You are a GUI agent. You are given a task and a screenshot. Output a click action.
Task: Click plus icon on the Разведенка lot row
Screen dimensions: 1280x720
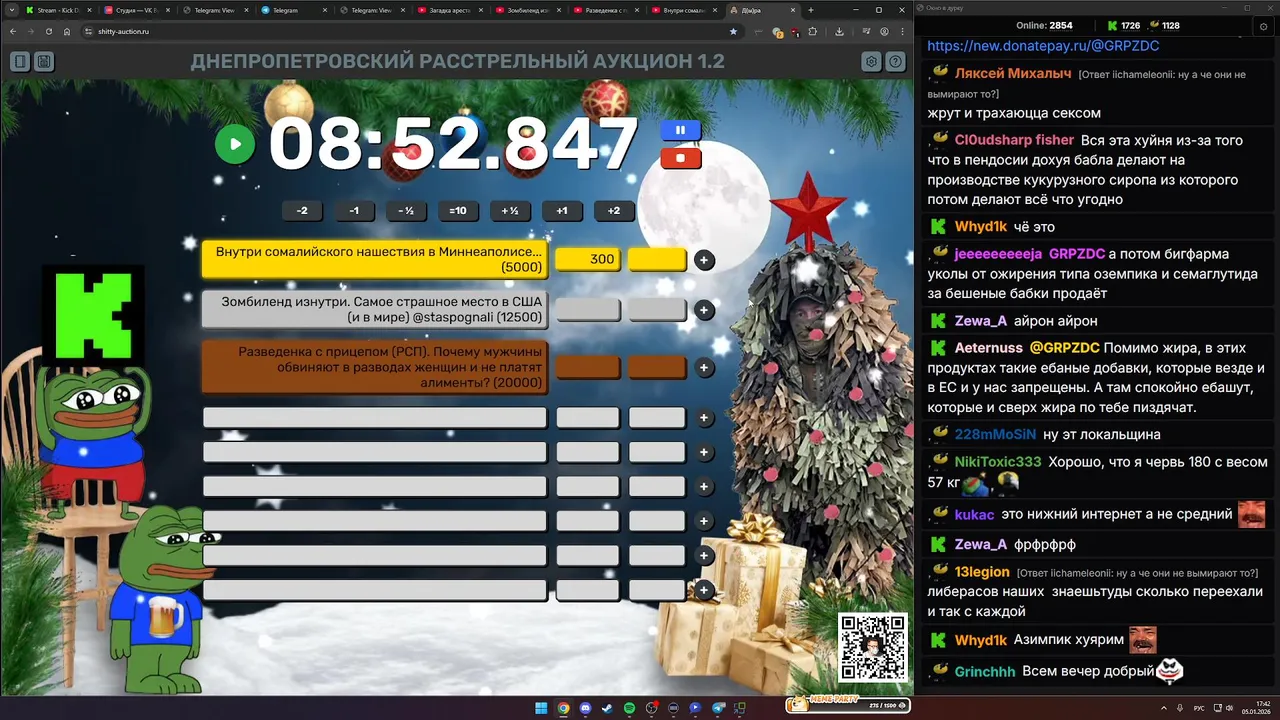[x=704, y=368]
